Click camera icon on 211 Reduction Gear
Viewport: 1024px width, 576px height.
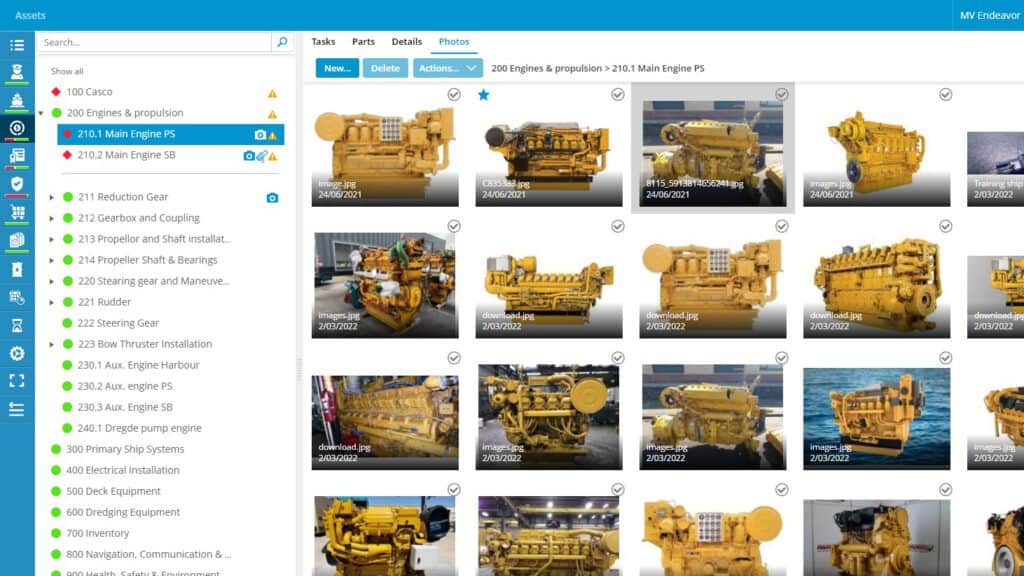coord(272,198)
